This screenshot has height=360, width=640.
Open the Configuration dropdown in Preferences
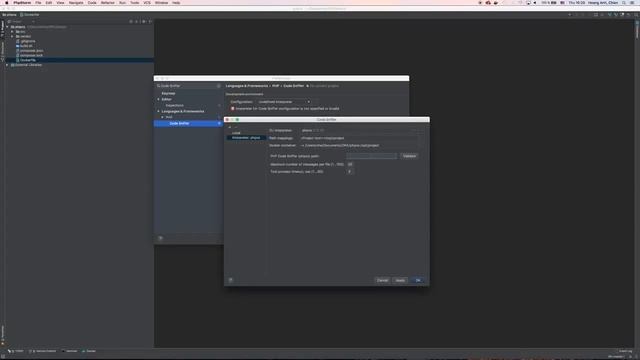[284, 102]
